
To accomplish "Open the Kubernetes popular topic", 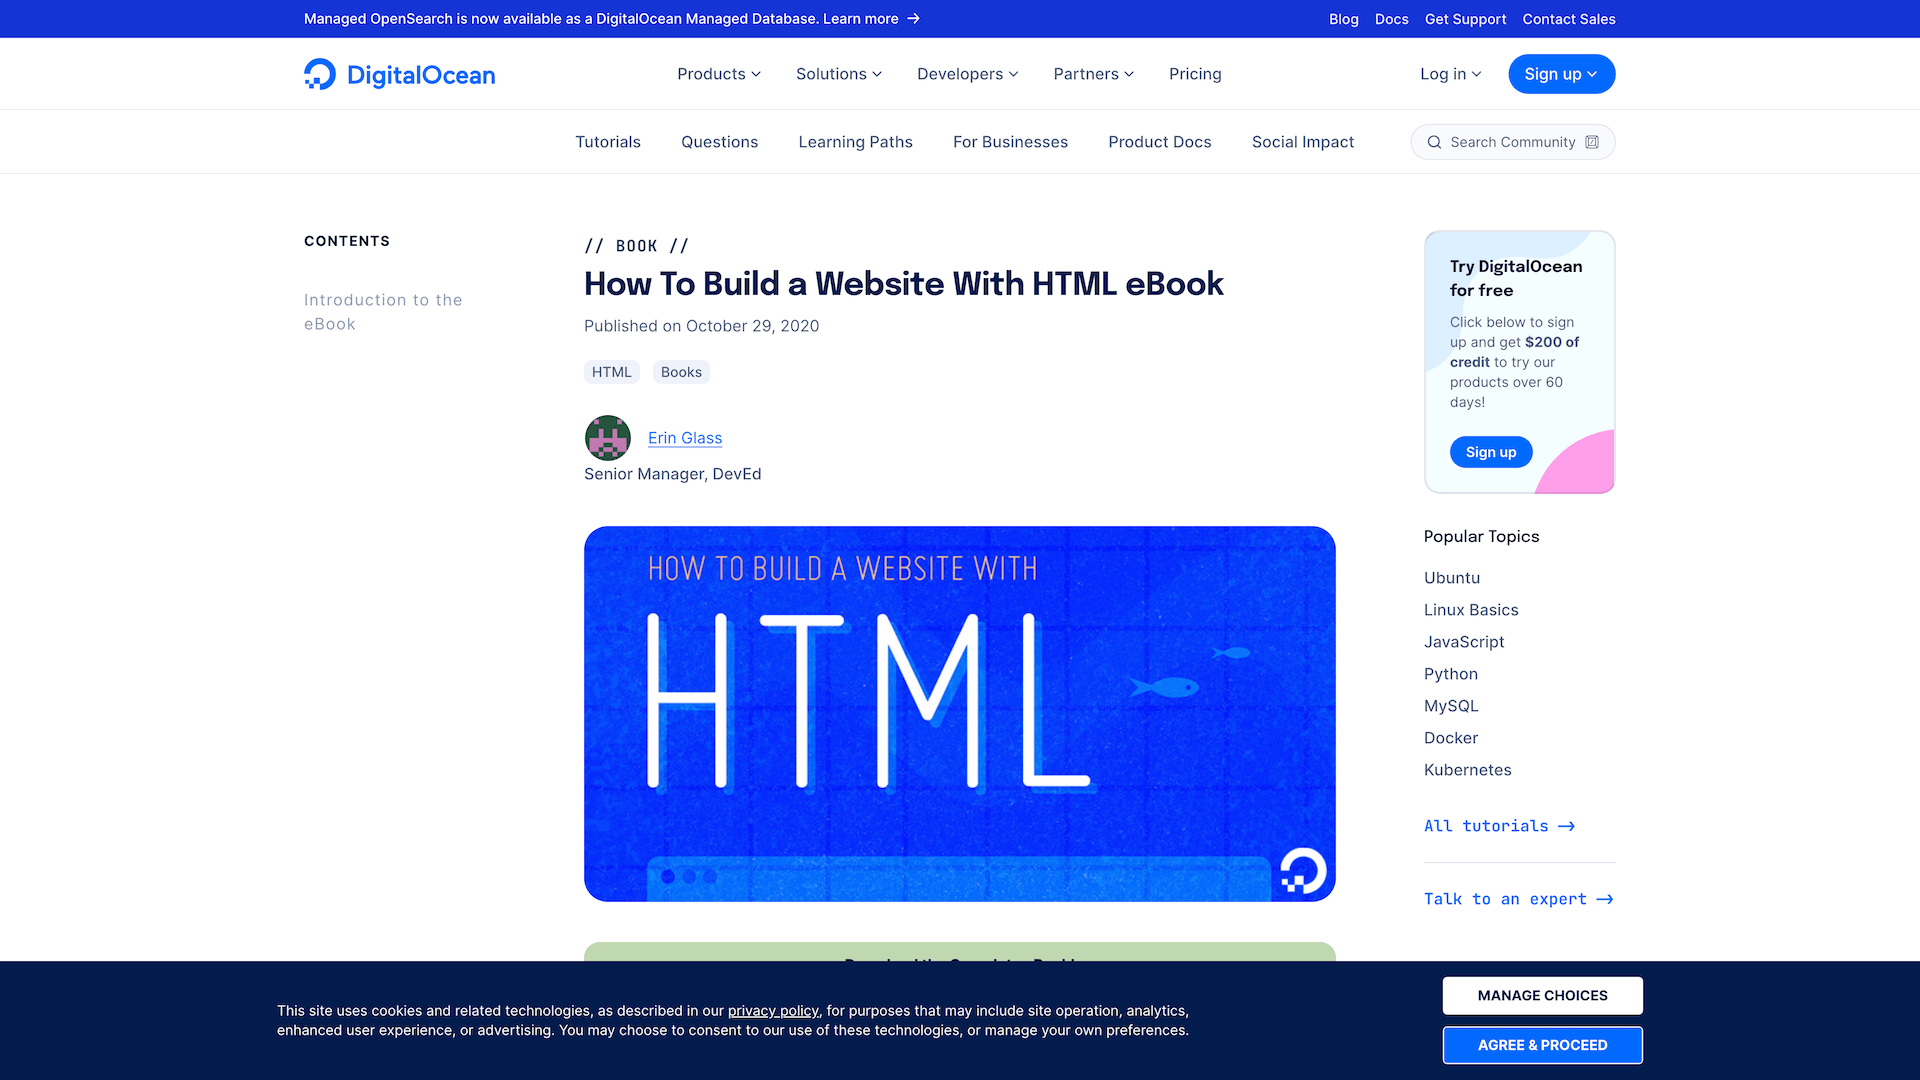I will [x=1467, y=770].
